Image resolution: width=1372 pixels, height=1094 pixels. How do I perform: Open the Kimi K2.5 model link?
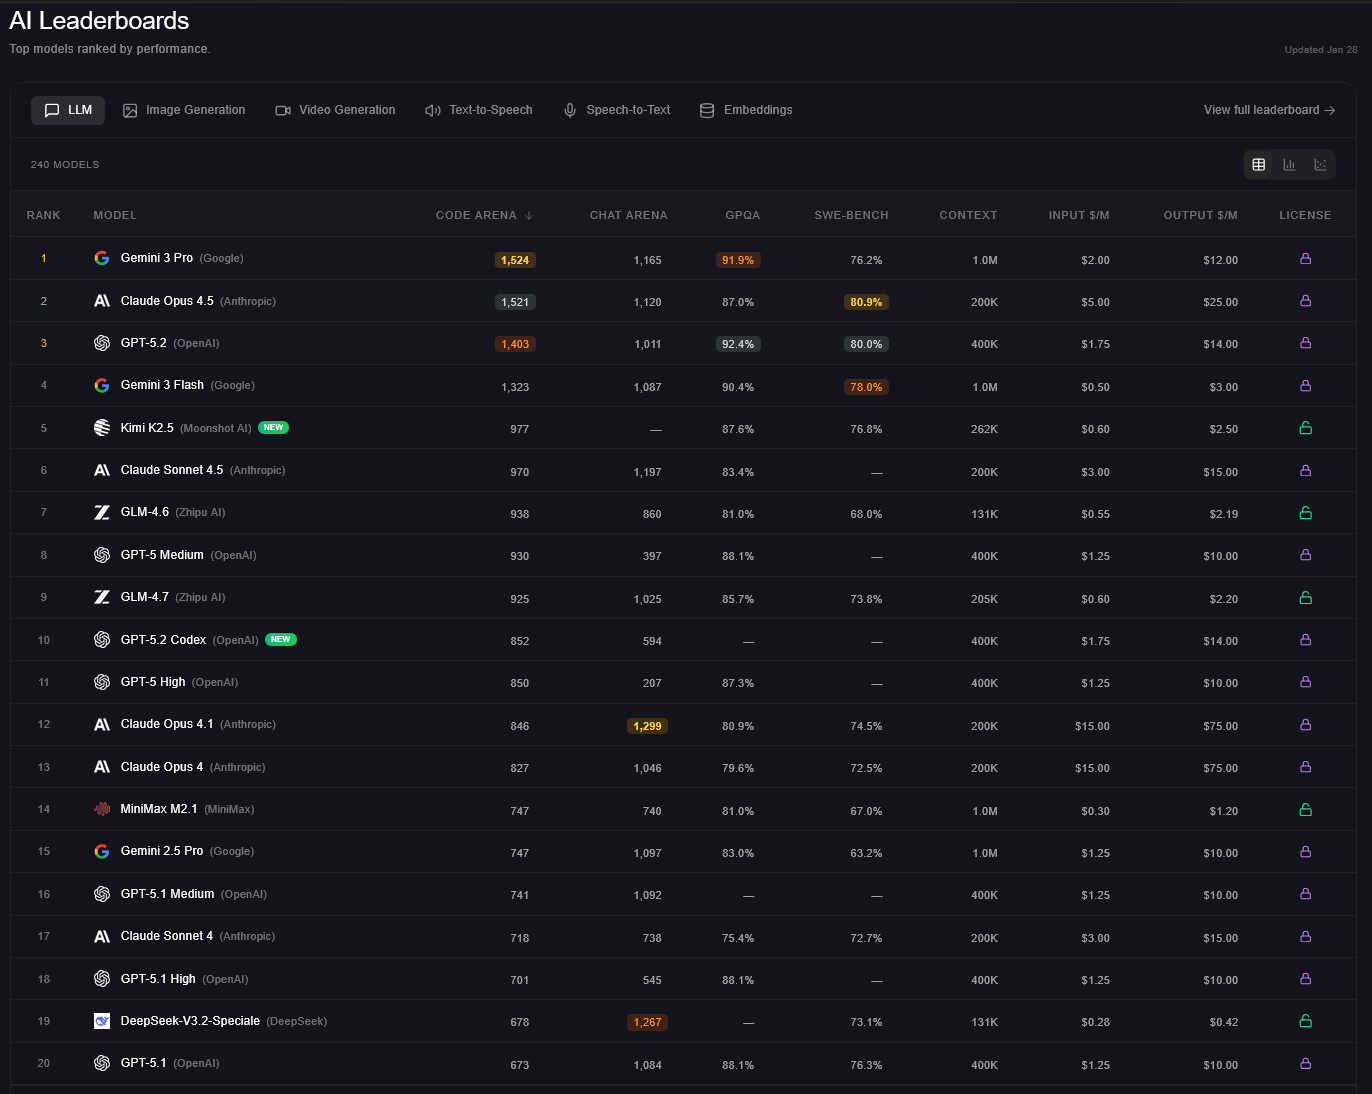click(x=147, y=428)
